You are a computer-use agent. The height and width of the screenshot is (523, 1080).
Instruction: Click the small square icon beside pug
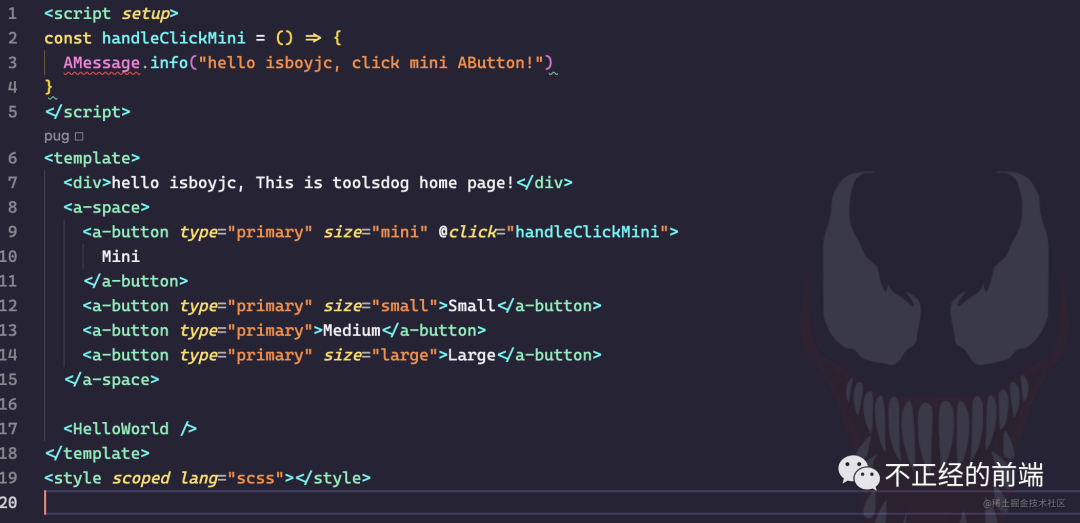79,136
